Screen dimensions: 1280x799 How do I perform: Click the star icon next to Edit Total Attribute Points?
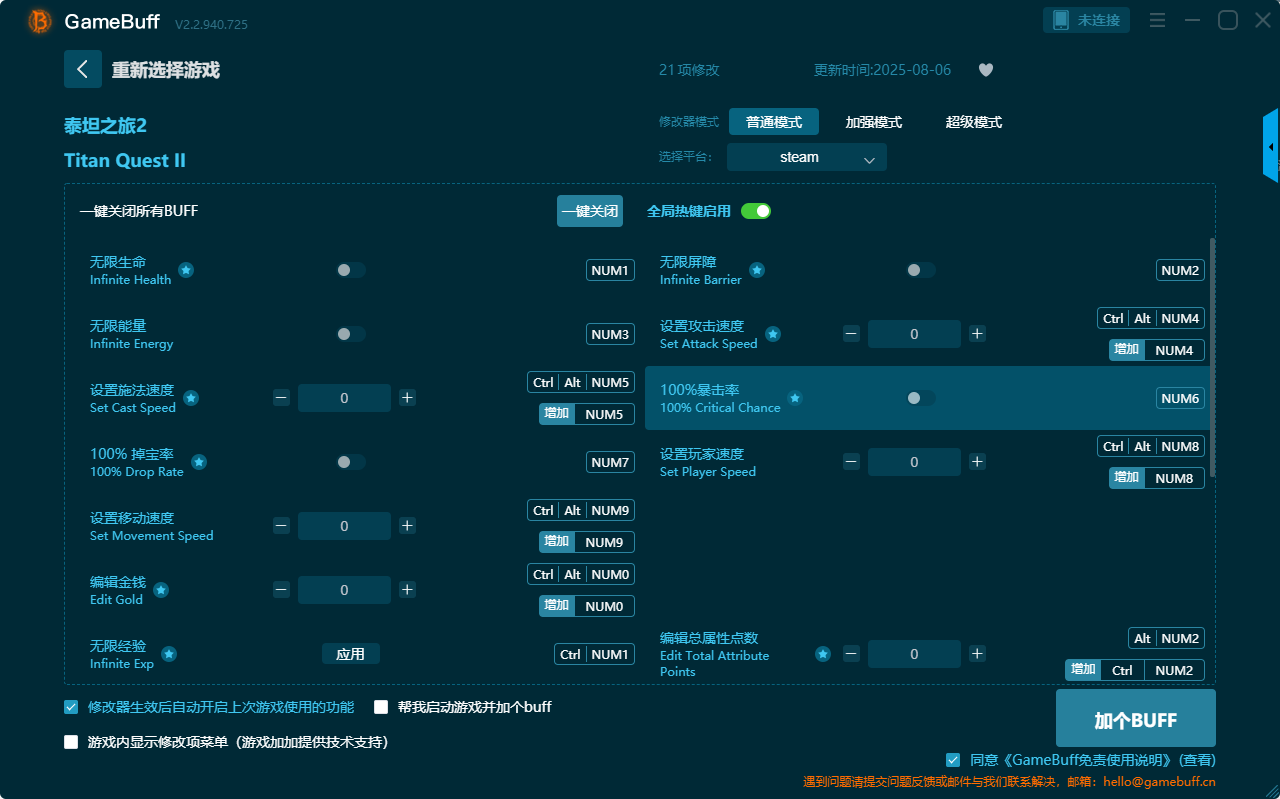coord(823,654)
